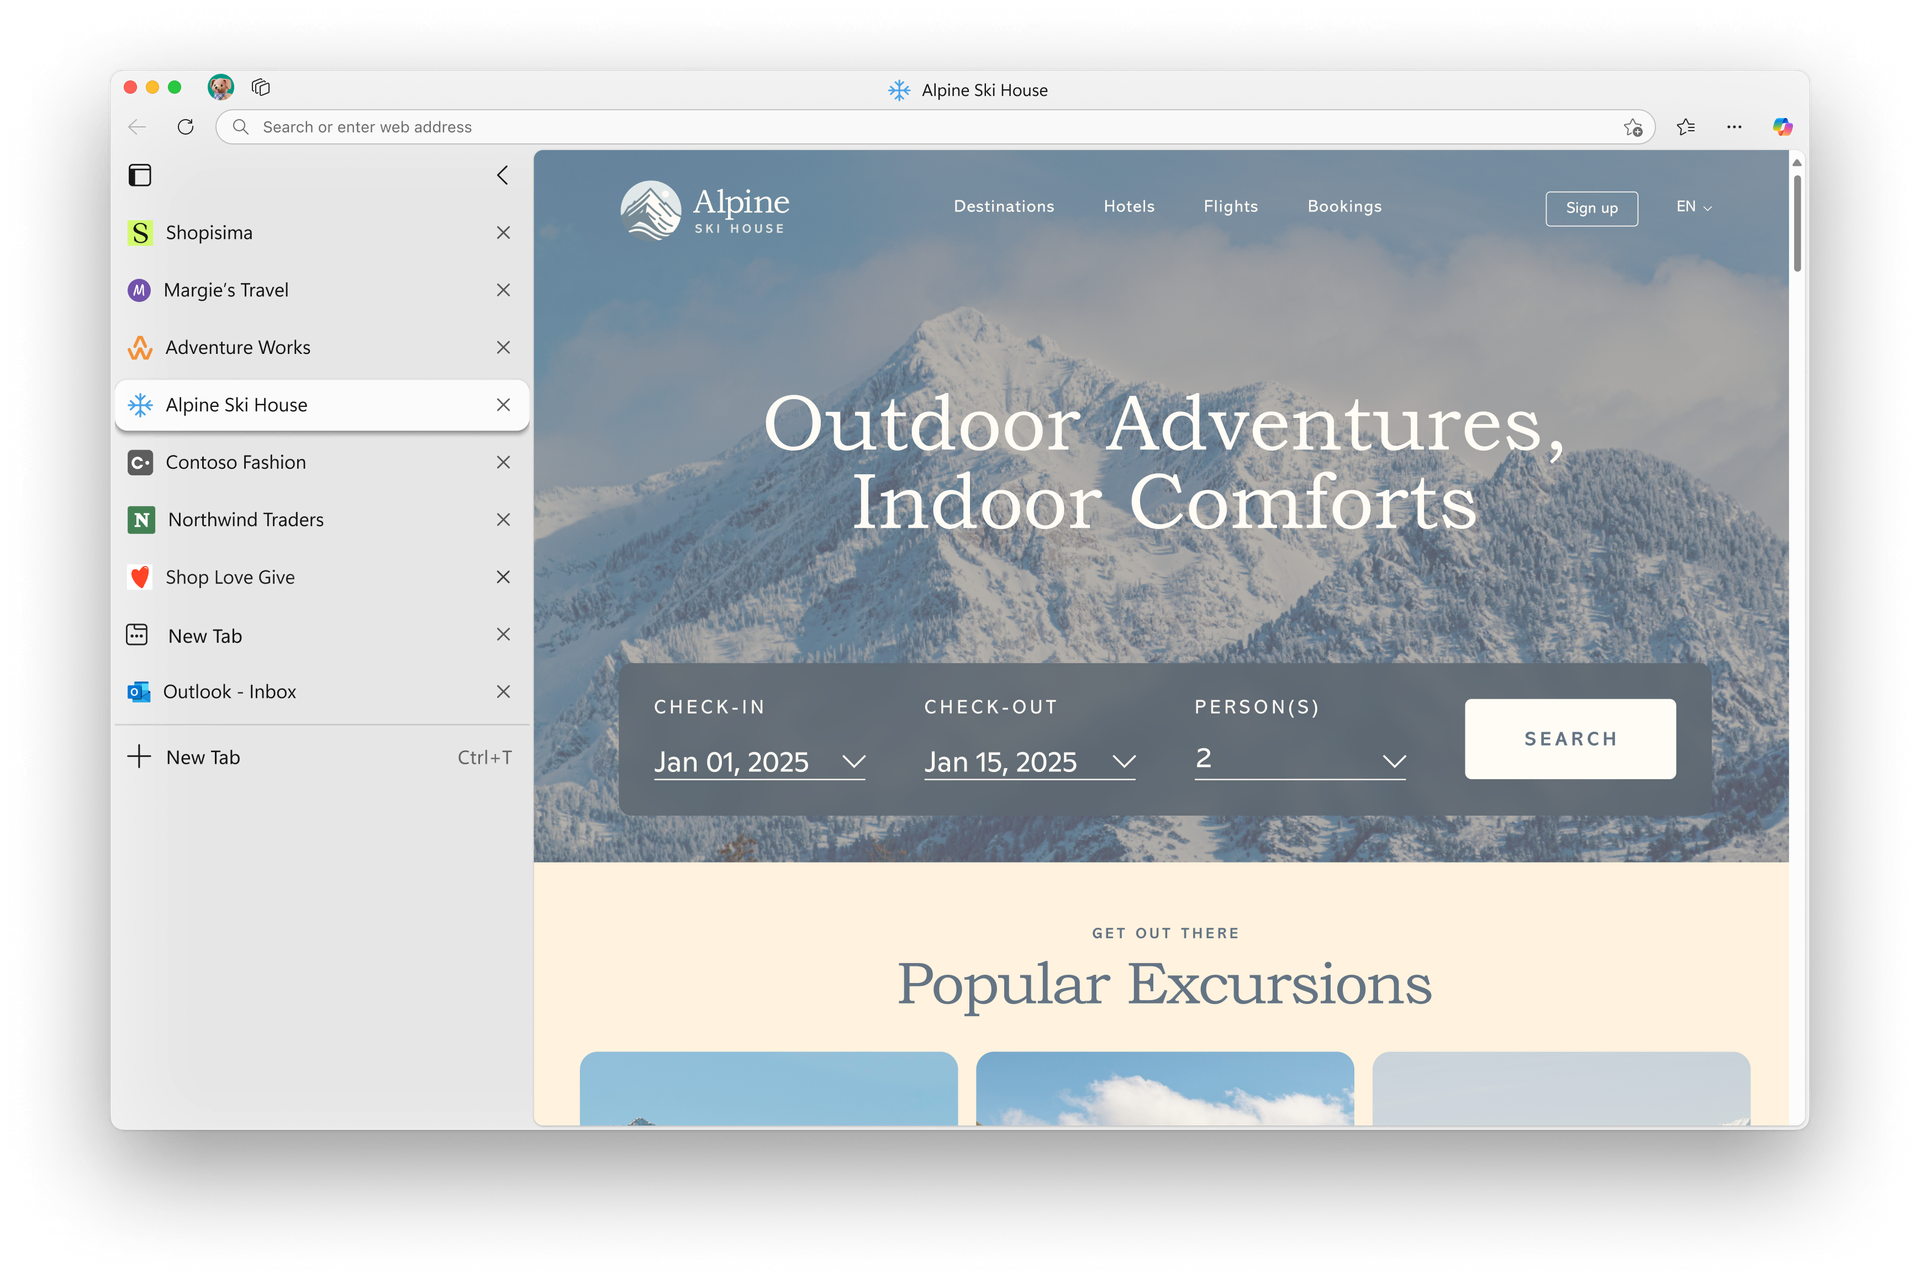Collapse the vertical tabs pane
This screenshot has height=1280, width=1920.
503,175
